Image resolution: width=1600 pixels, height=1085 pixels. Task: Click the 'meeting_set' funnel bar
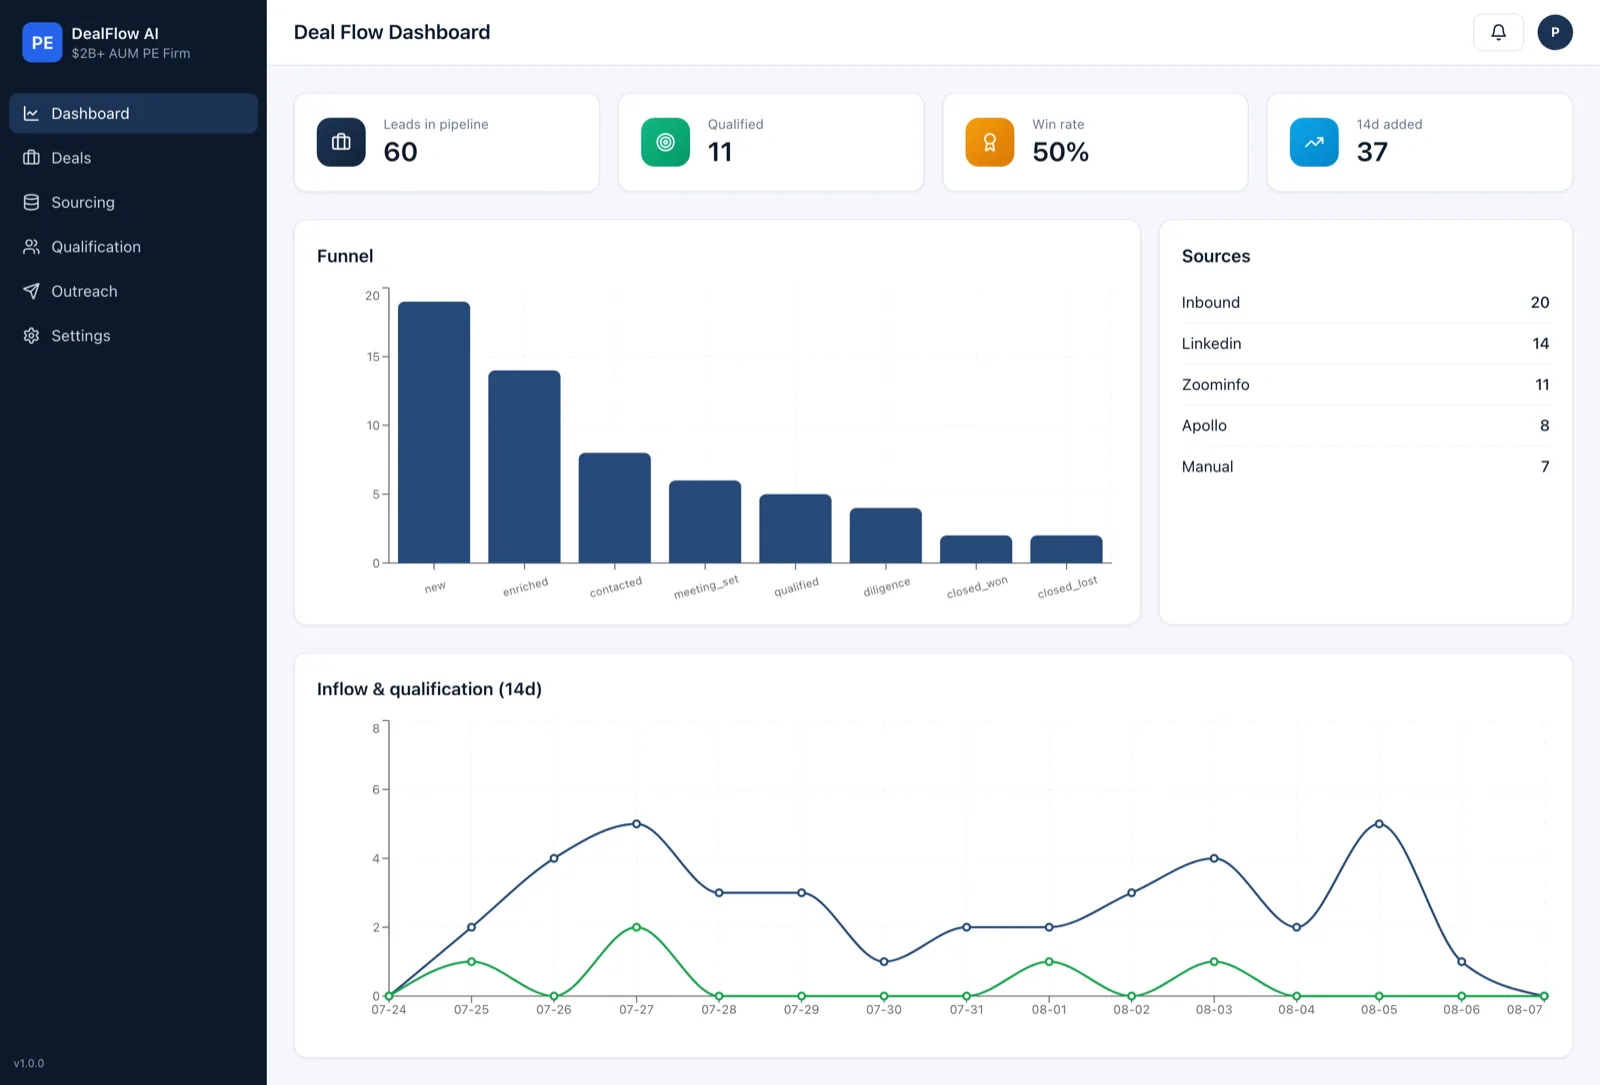click(705, 522)
